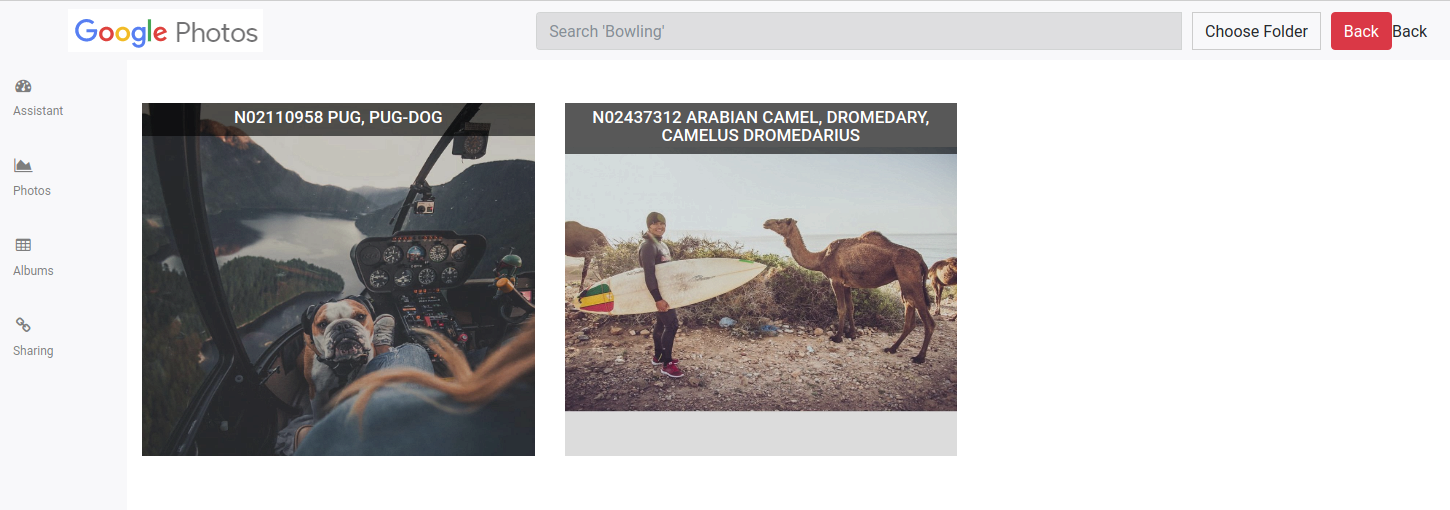Select the N02110958 Pug caption banner
The height and width of the screenshot is (510, 1450).
pyautogui.click(x=338, y=118)
